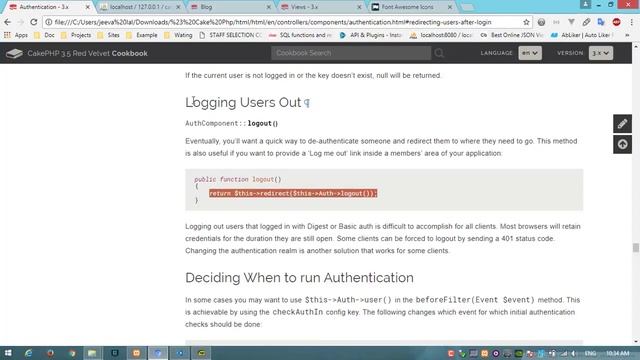Click the taskbar clock showing 10:34 AM
The image size is (640, 360).
point(617,353)
